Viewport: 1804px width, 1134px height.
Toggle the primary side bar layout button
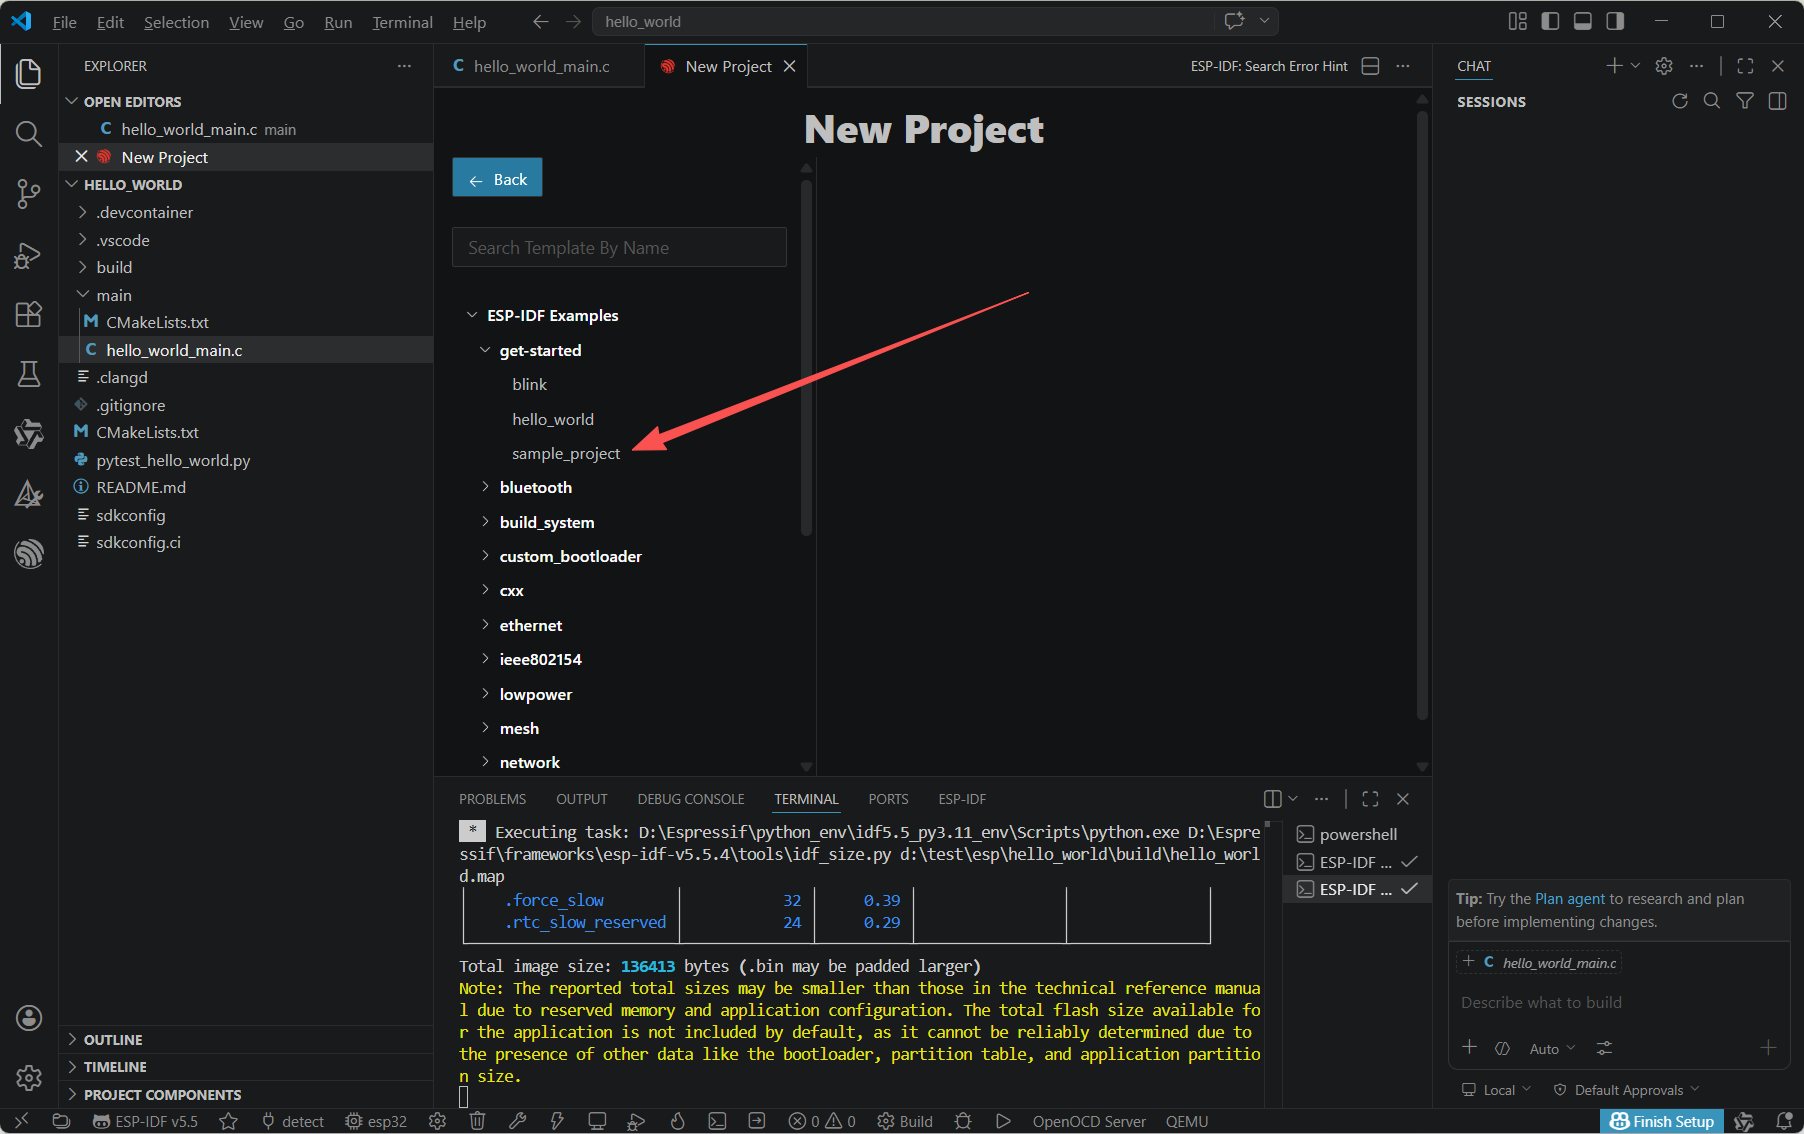(1550, 21)
